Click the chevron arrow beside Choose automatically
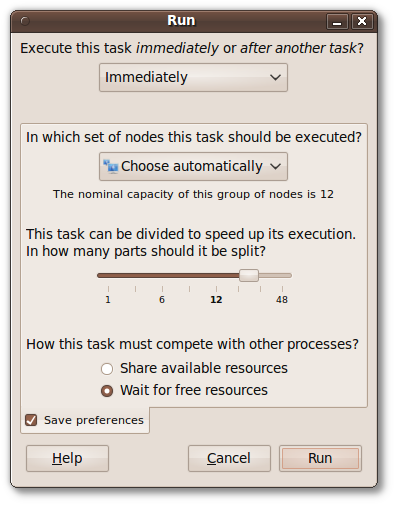Screen dimensions: 395x505 275,166
